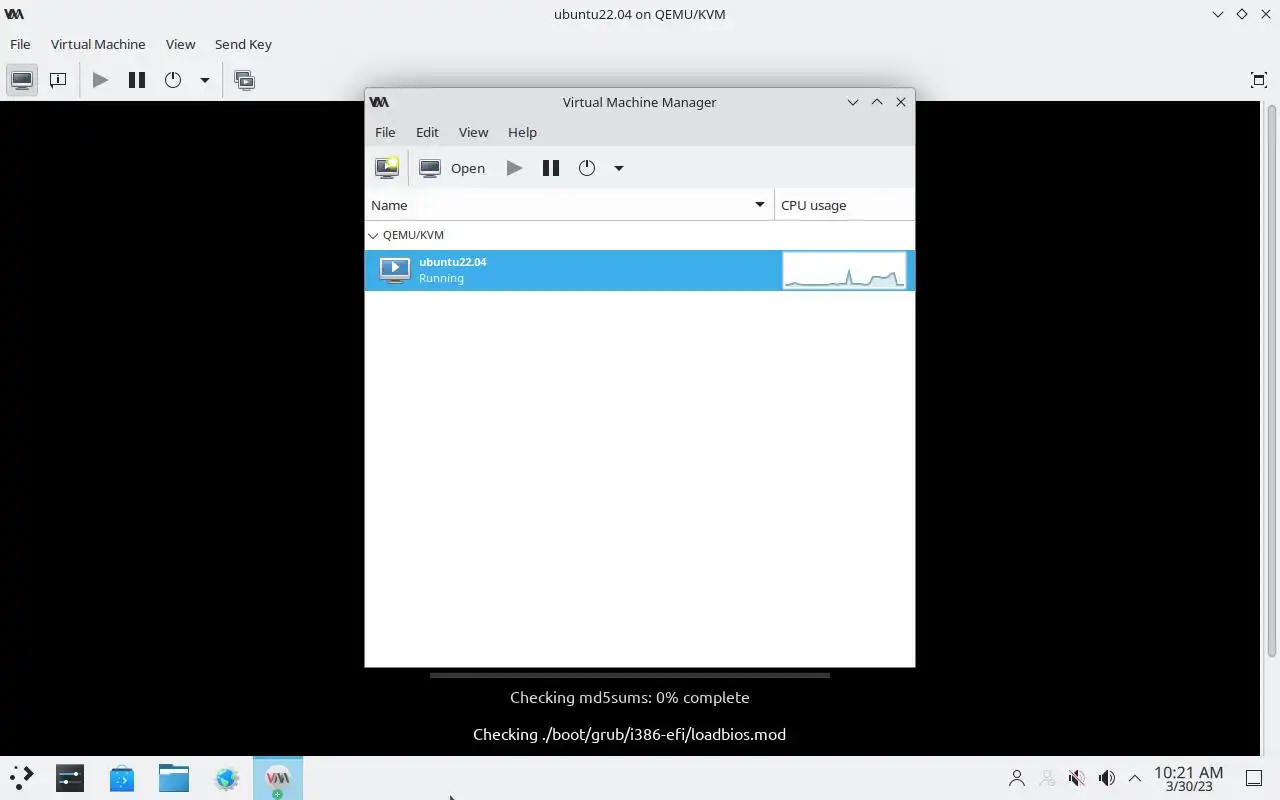
Task: Click the show desktop button in taskbar
Action: point(1254,778)
